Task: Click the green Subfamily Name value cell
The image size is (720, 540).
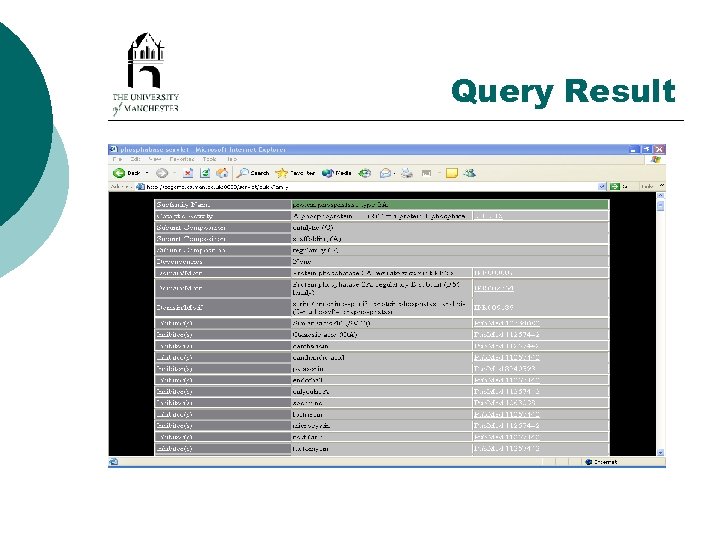Action: pos(450,204)
